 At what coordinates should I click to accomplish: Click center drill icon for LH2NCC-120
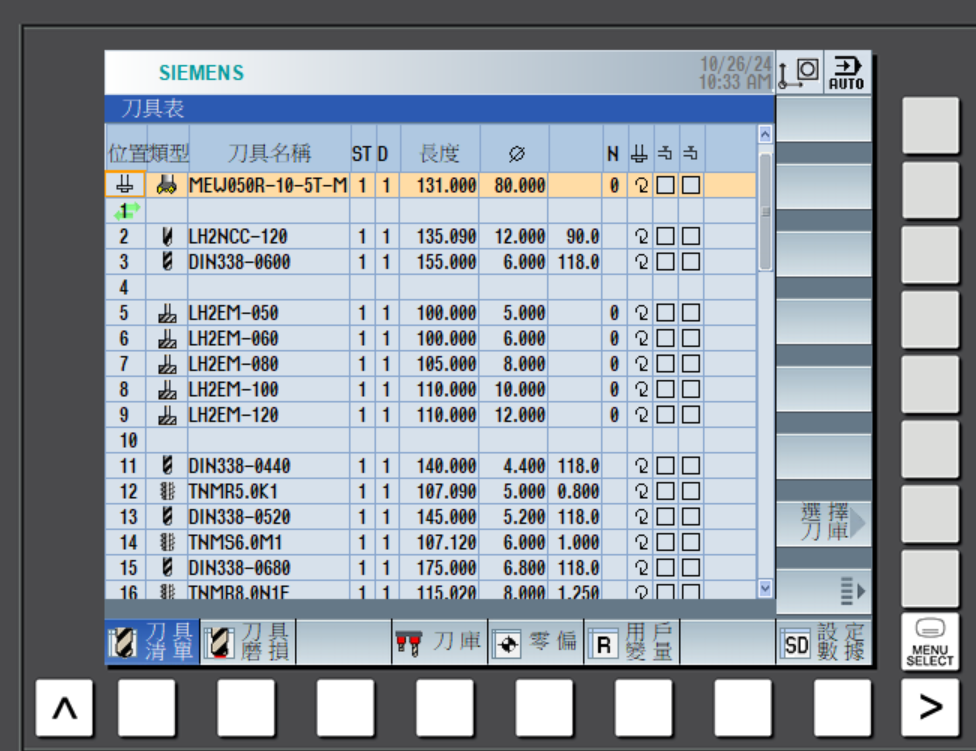pos(166,236)
